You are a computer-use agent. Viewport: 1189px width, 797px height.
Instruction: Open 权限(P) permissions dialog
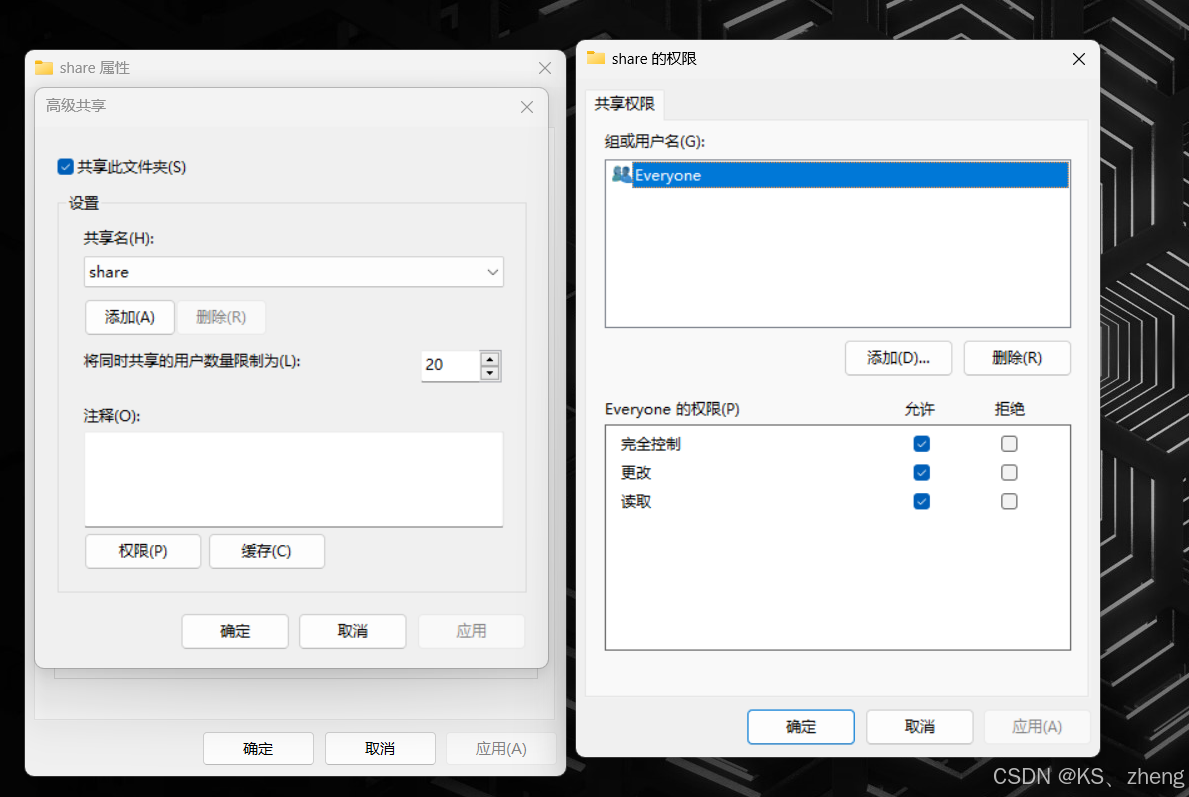(143, 551)
